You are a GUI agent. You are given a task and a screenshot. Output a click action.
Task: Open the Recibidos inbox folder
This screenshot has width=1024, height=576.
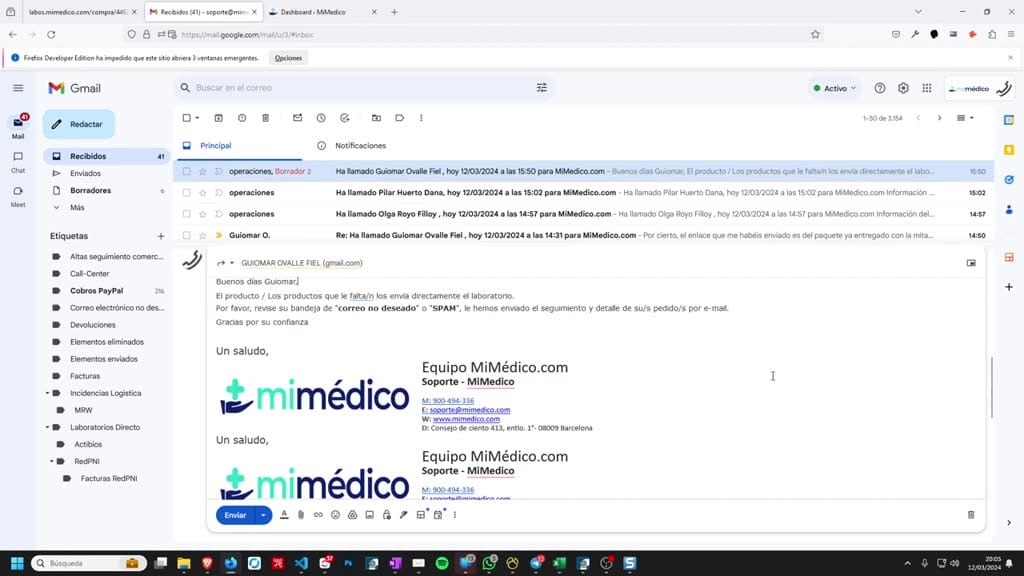[107, 156]
